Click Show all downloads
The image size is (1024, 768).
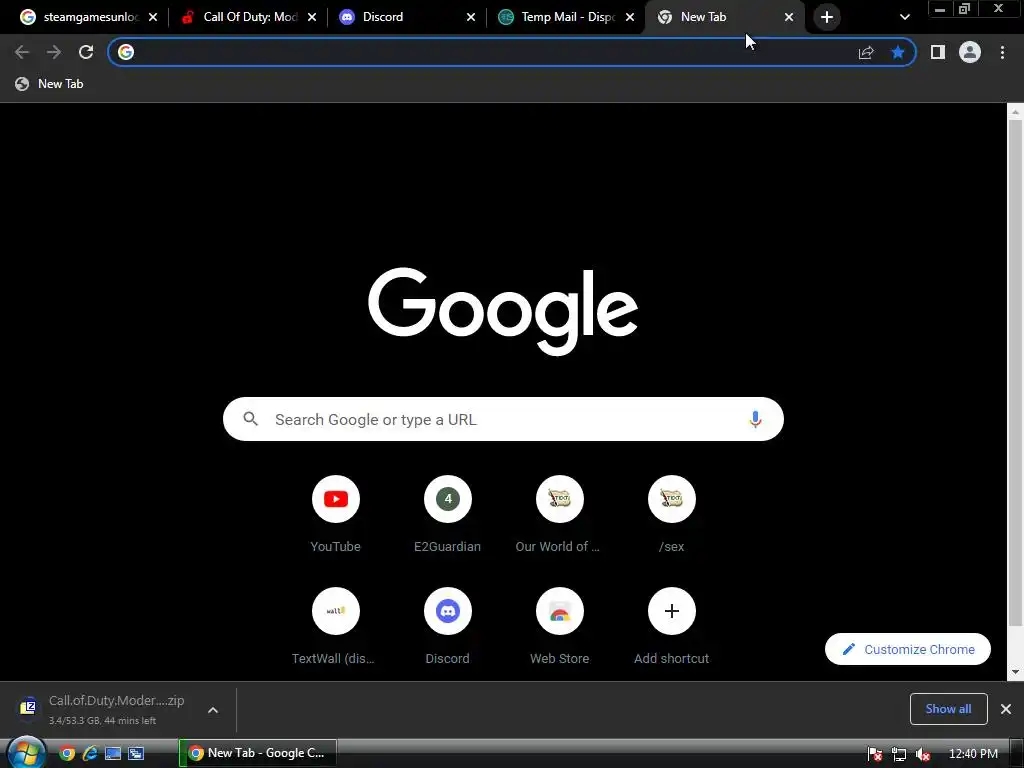[x=948, y=709]
